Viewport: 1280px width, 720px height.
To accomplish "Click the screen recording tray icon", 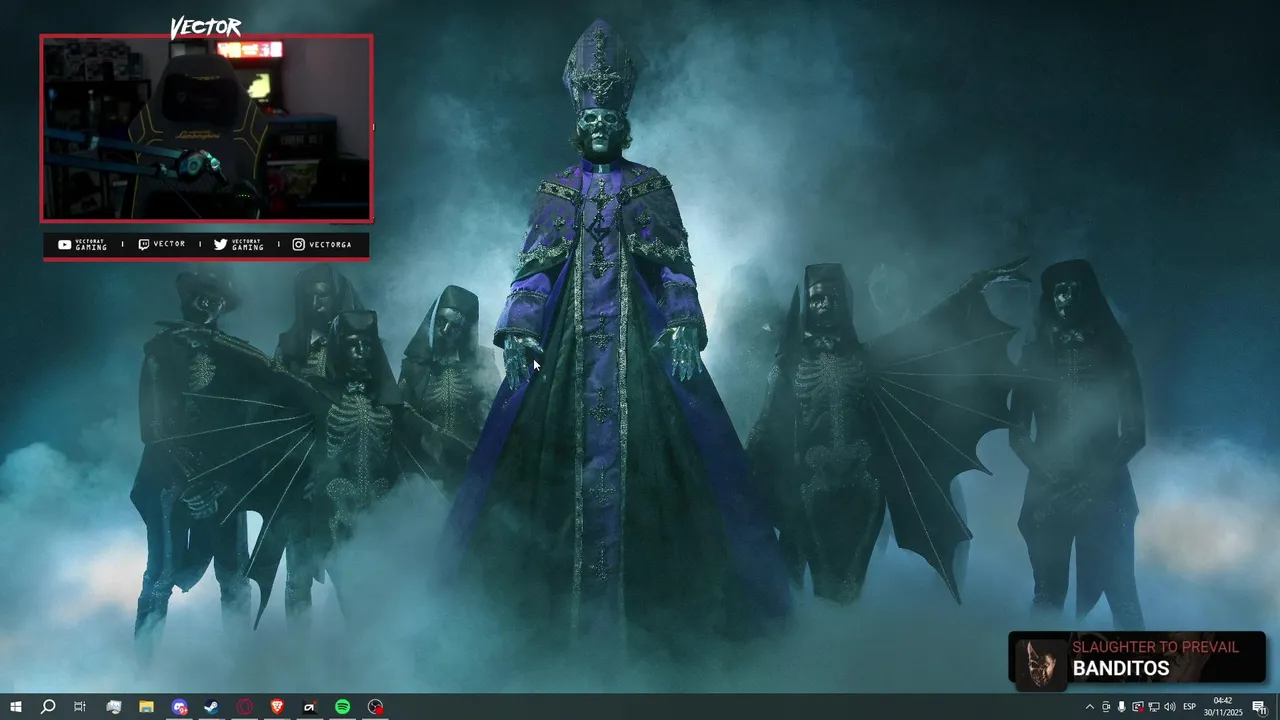I will point(1137,707).
